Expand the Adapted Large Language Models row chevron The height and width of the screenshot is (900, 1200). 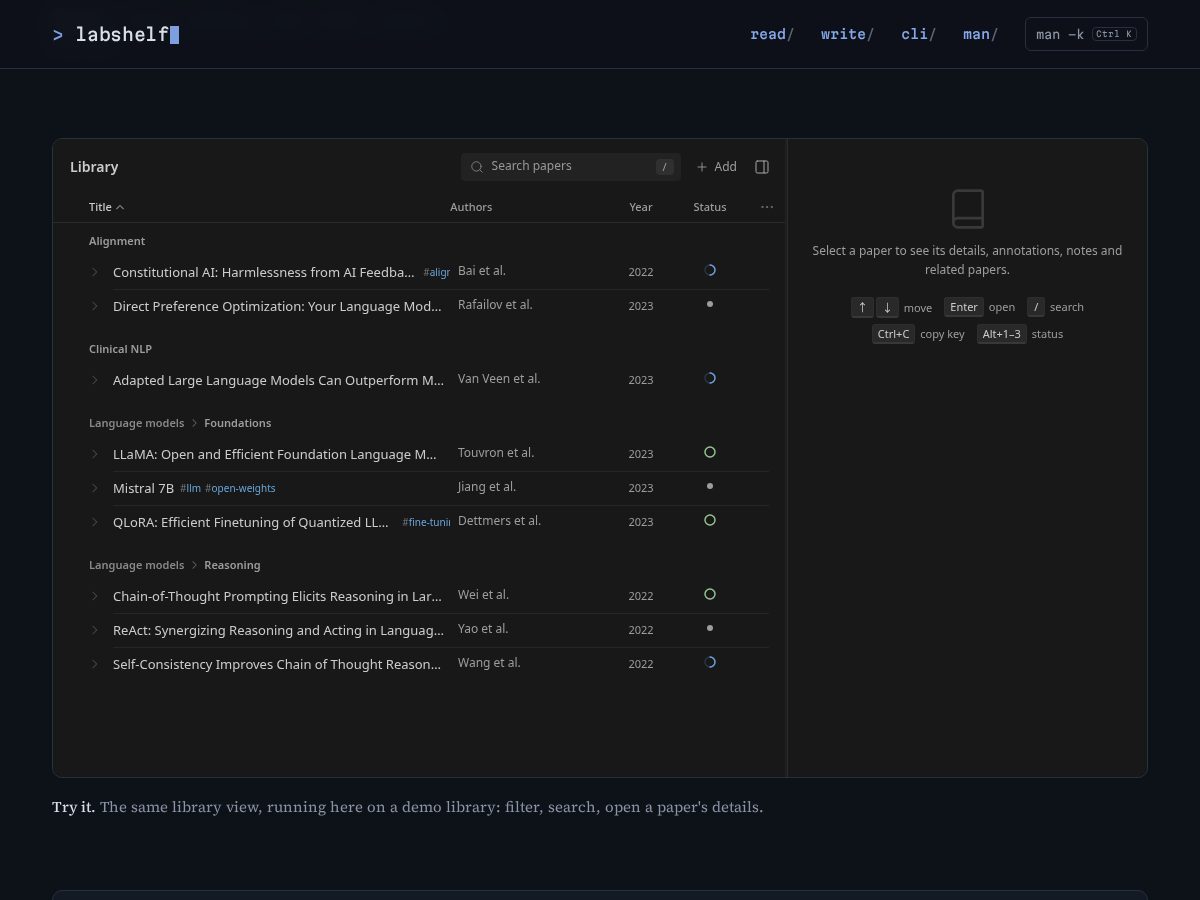(95, 380)
